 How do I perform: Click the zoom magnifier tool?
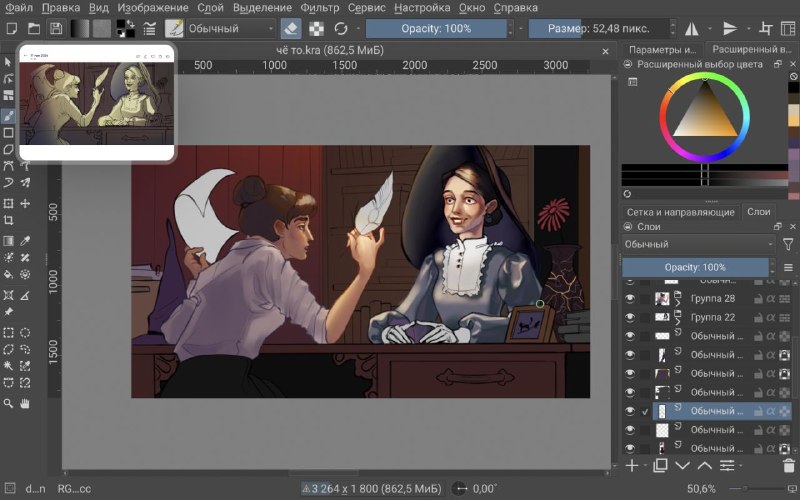(x=8, y=404)
